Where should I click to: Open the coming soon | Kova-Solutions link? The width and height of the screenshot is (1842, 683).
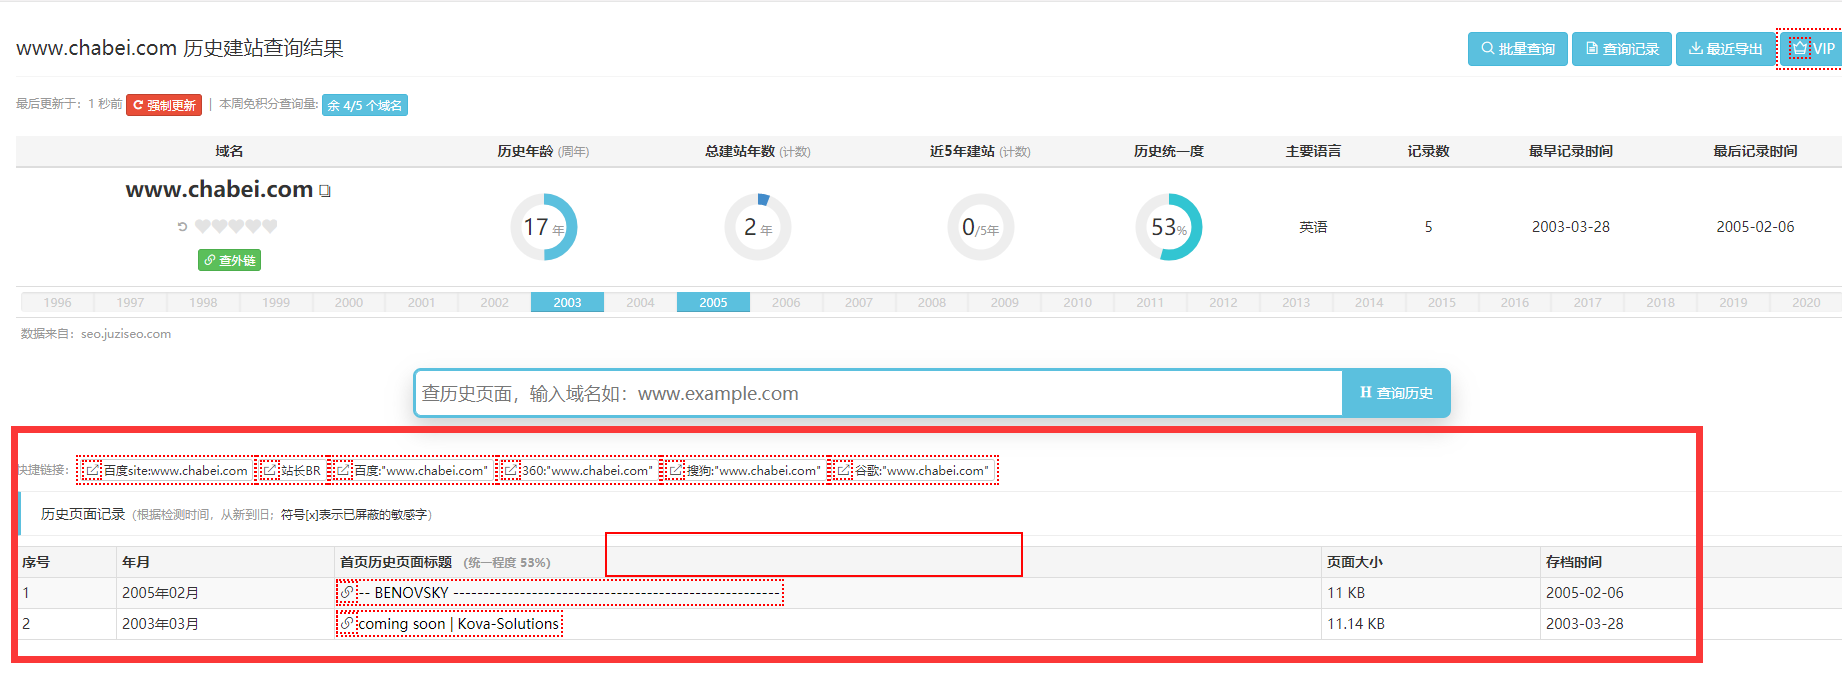click(450, 624)
